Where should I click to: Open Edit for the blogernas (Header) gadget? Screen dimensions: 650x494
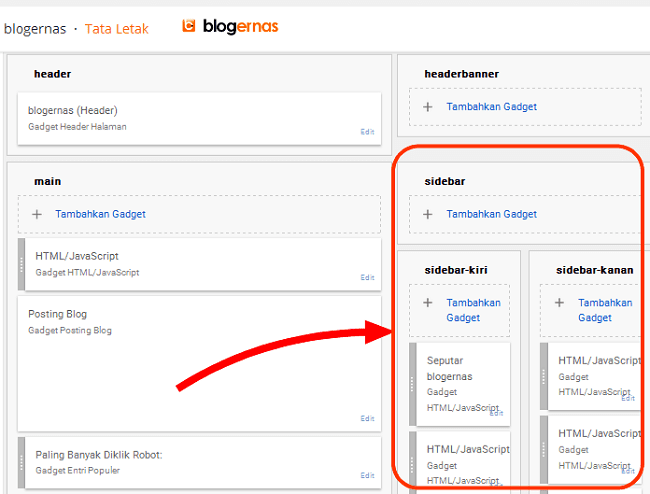(367, 132)
